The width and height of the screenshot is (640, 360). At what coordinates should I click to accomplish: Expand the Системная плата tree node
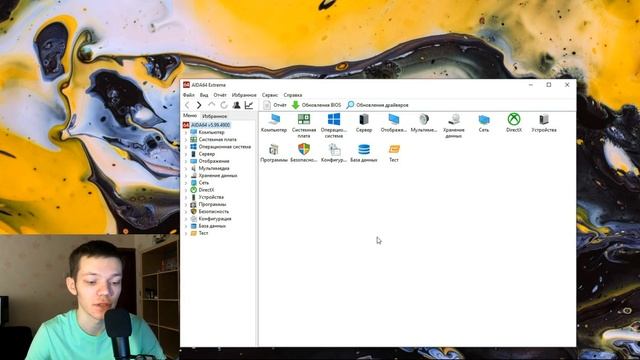click(x=186, y=140)
